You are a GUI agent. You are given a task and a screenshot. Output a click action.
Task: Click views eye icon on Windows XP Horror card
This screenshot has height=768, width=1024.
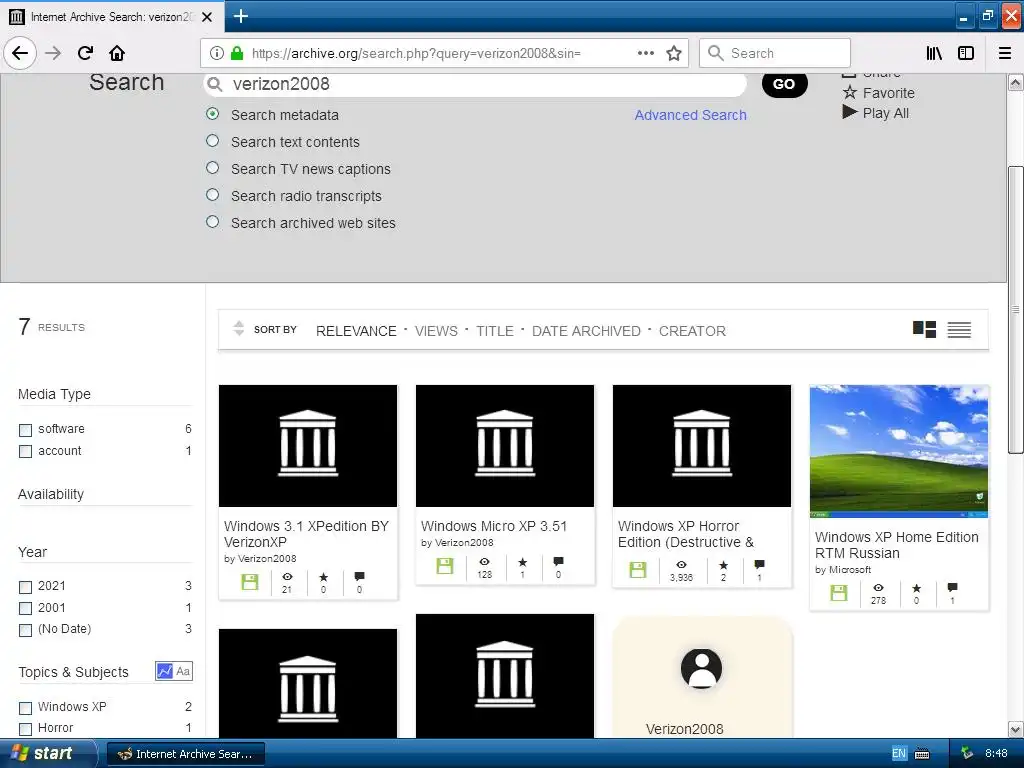pyautogui.click(x=681, y=565)
